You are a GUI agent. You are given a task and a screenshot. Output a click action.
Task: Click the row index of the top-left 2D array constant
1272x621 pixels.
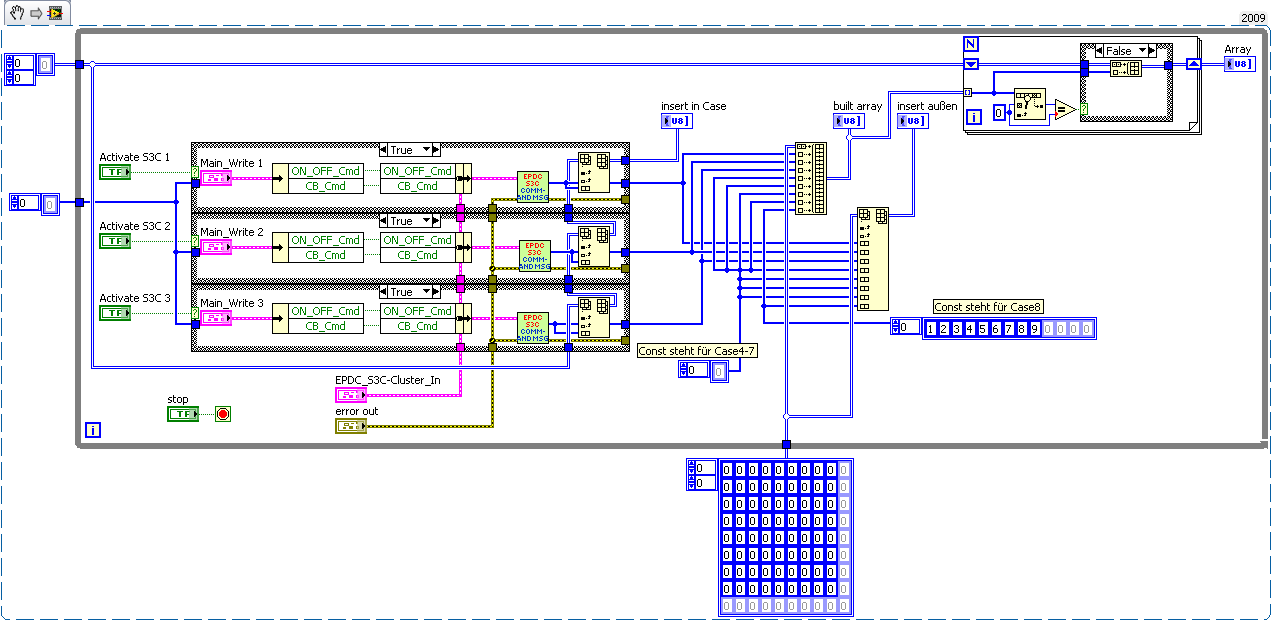(x=22, y=64)
